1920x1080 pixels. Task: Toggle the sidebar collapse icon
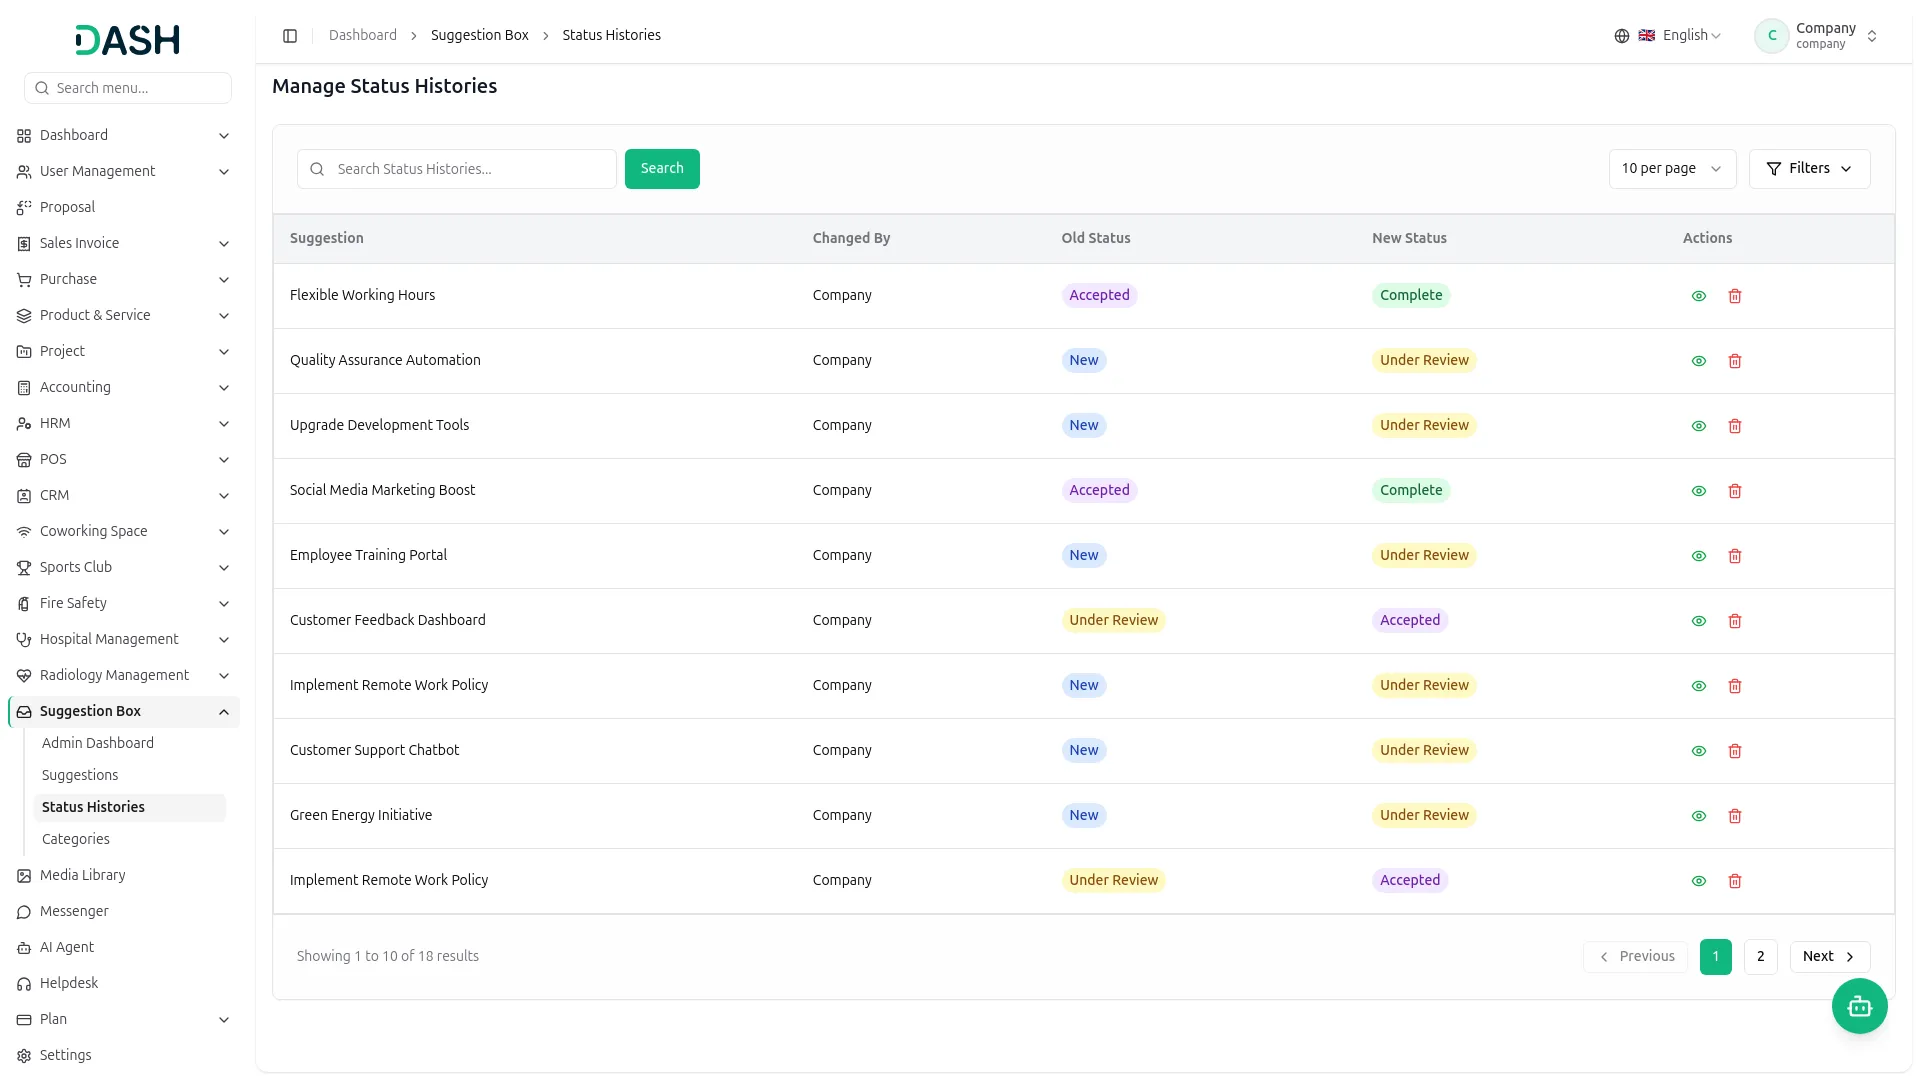(x=290, y=36)
